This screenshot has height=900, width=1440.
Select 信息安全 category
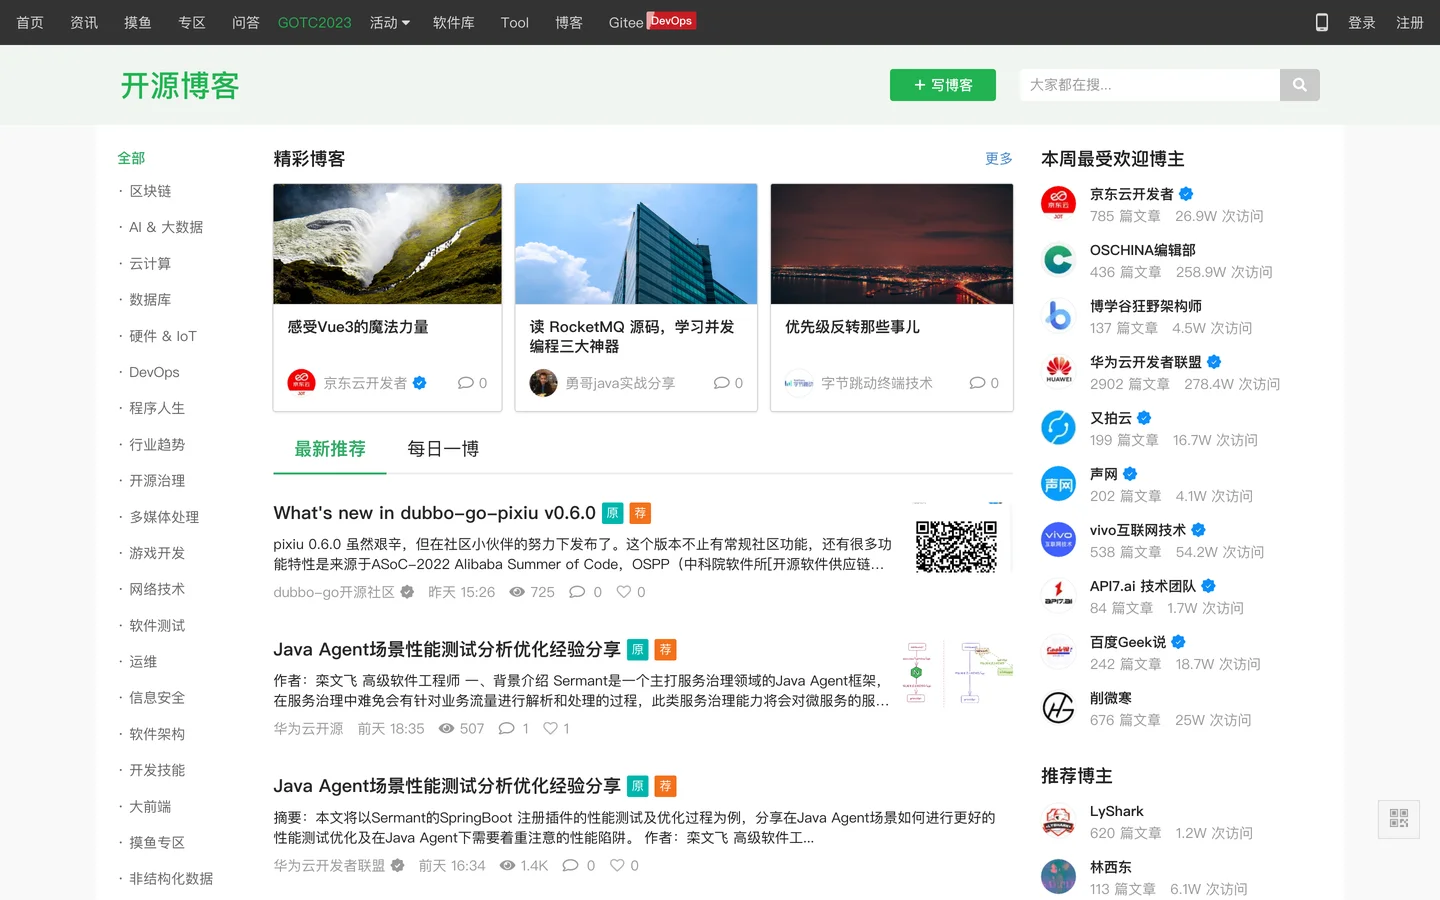pos(157,698)
